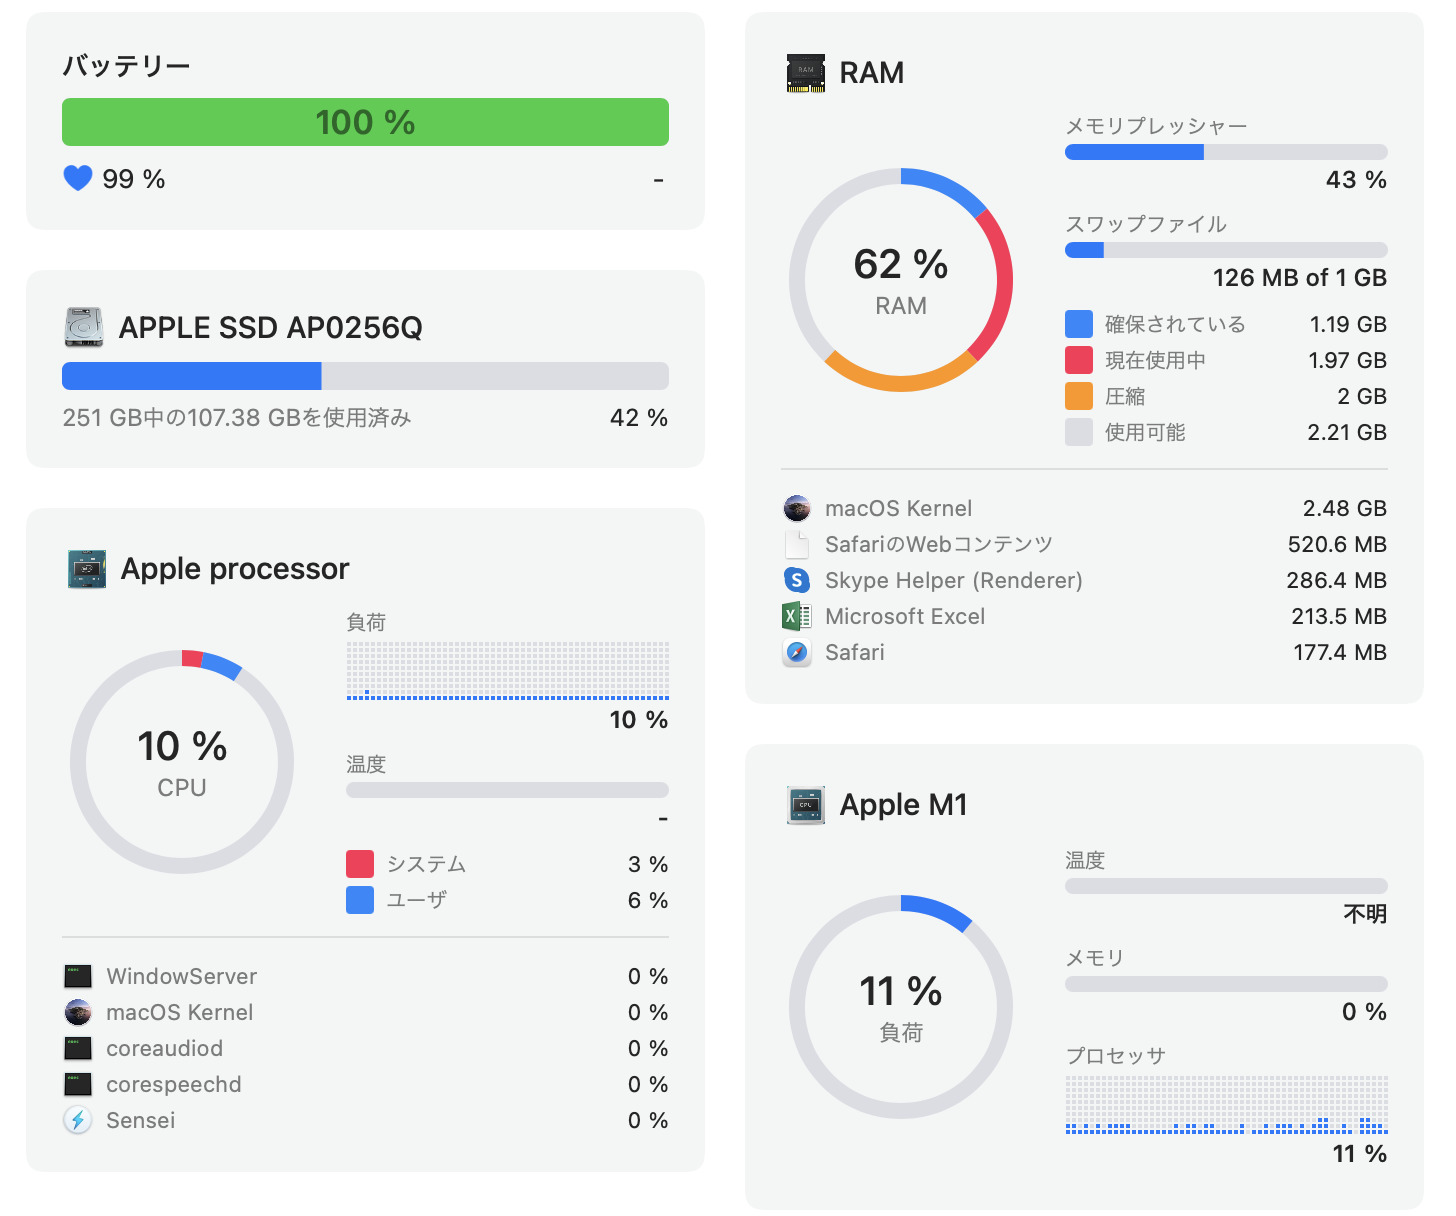Click the red 現在使用中 color swatch

point(1079,360)
